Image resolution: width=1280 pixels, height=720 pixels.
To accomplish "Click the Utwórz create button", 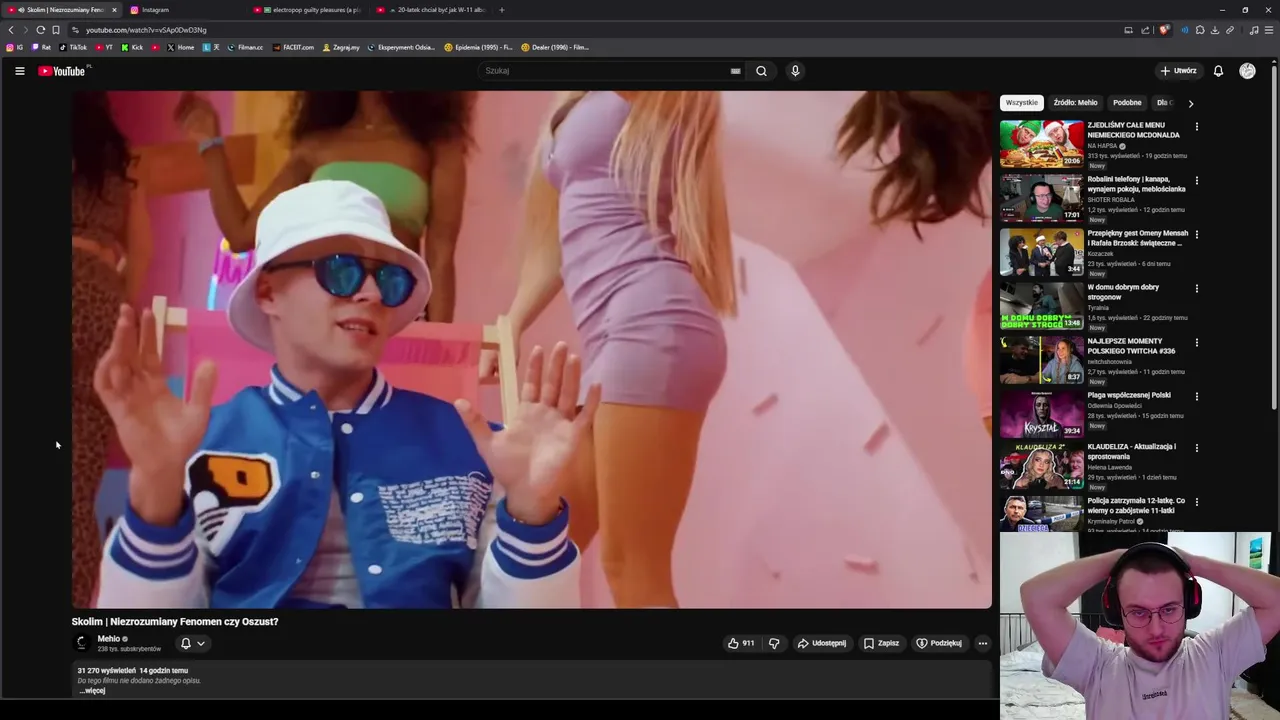I will point(1178,71).
